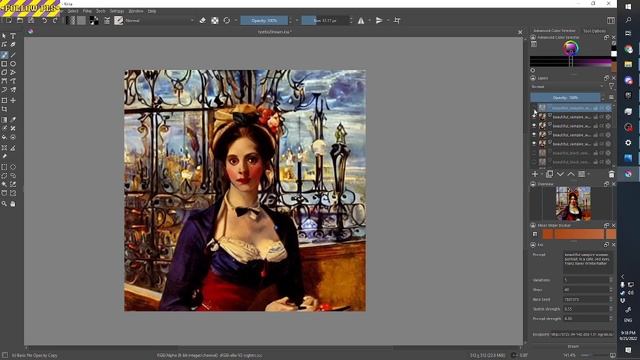
Task: Adjust the toolbar brush Opacity slider
Action: coord(264,20)
